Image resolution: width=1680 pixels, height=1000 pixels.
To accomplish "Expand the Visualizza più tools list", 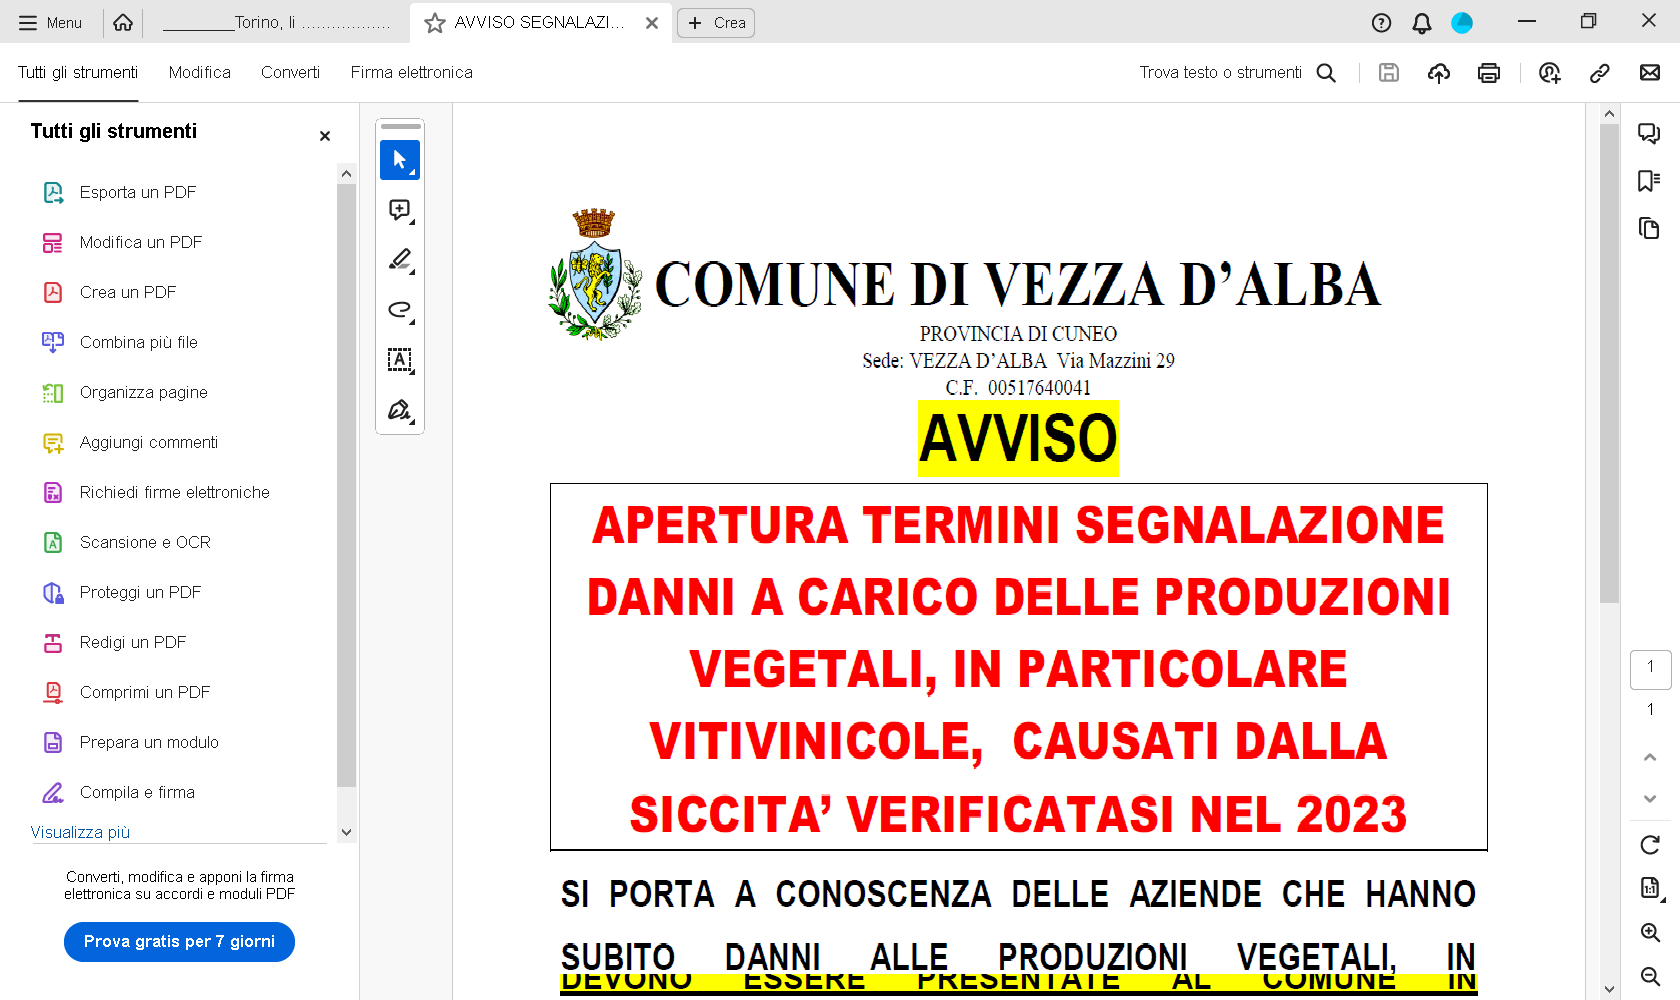I will 80,832.
